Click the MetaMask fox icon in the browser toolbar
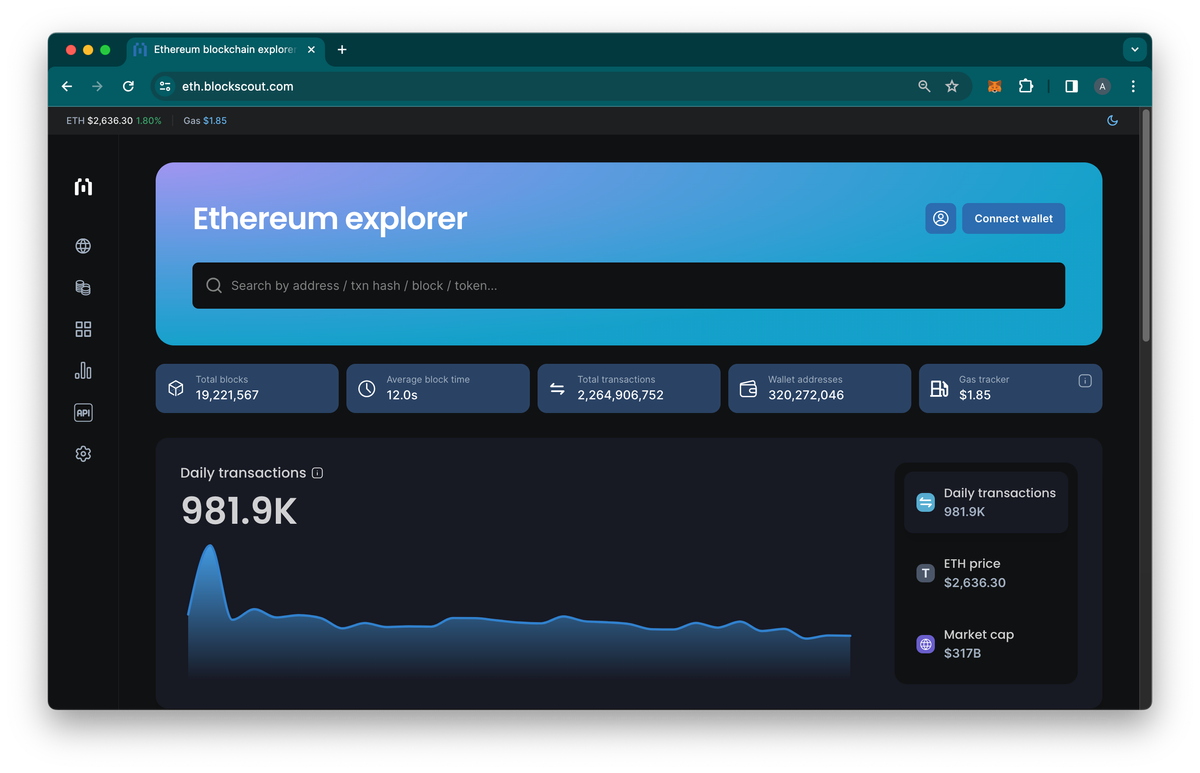1200x773 pixels. 994,86
